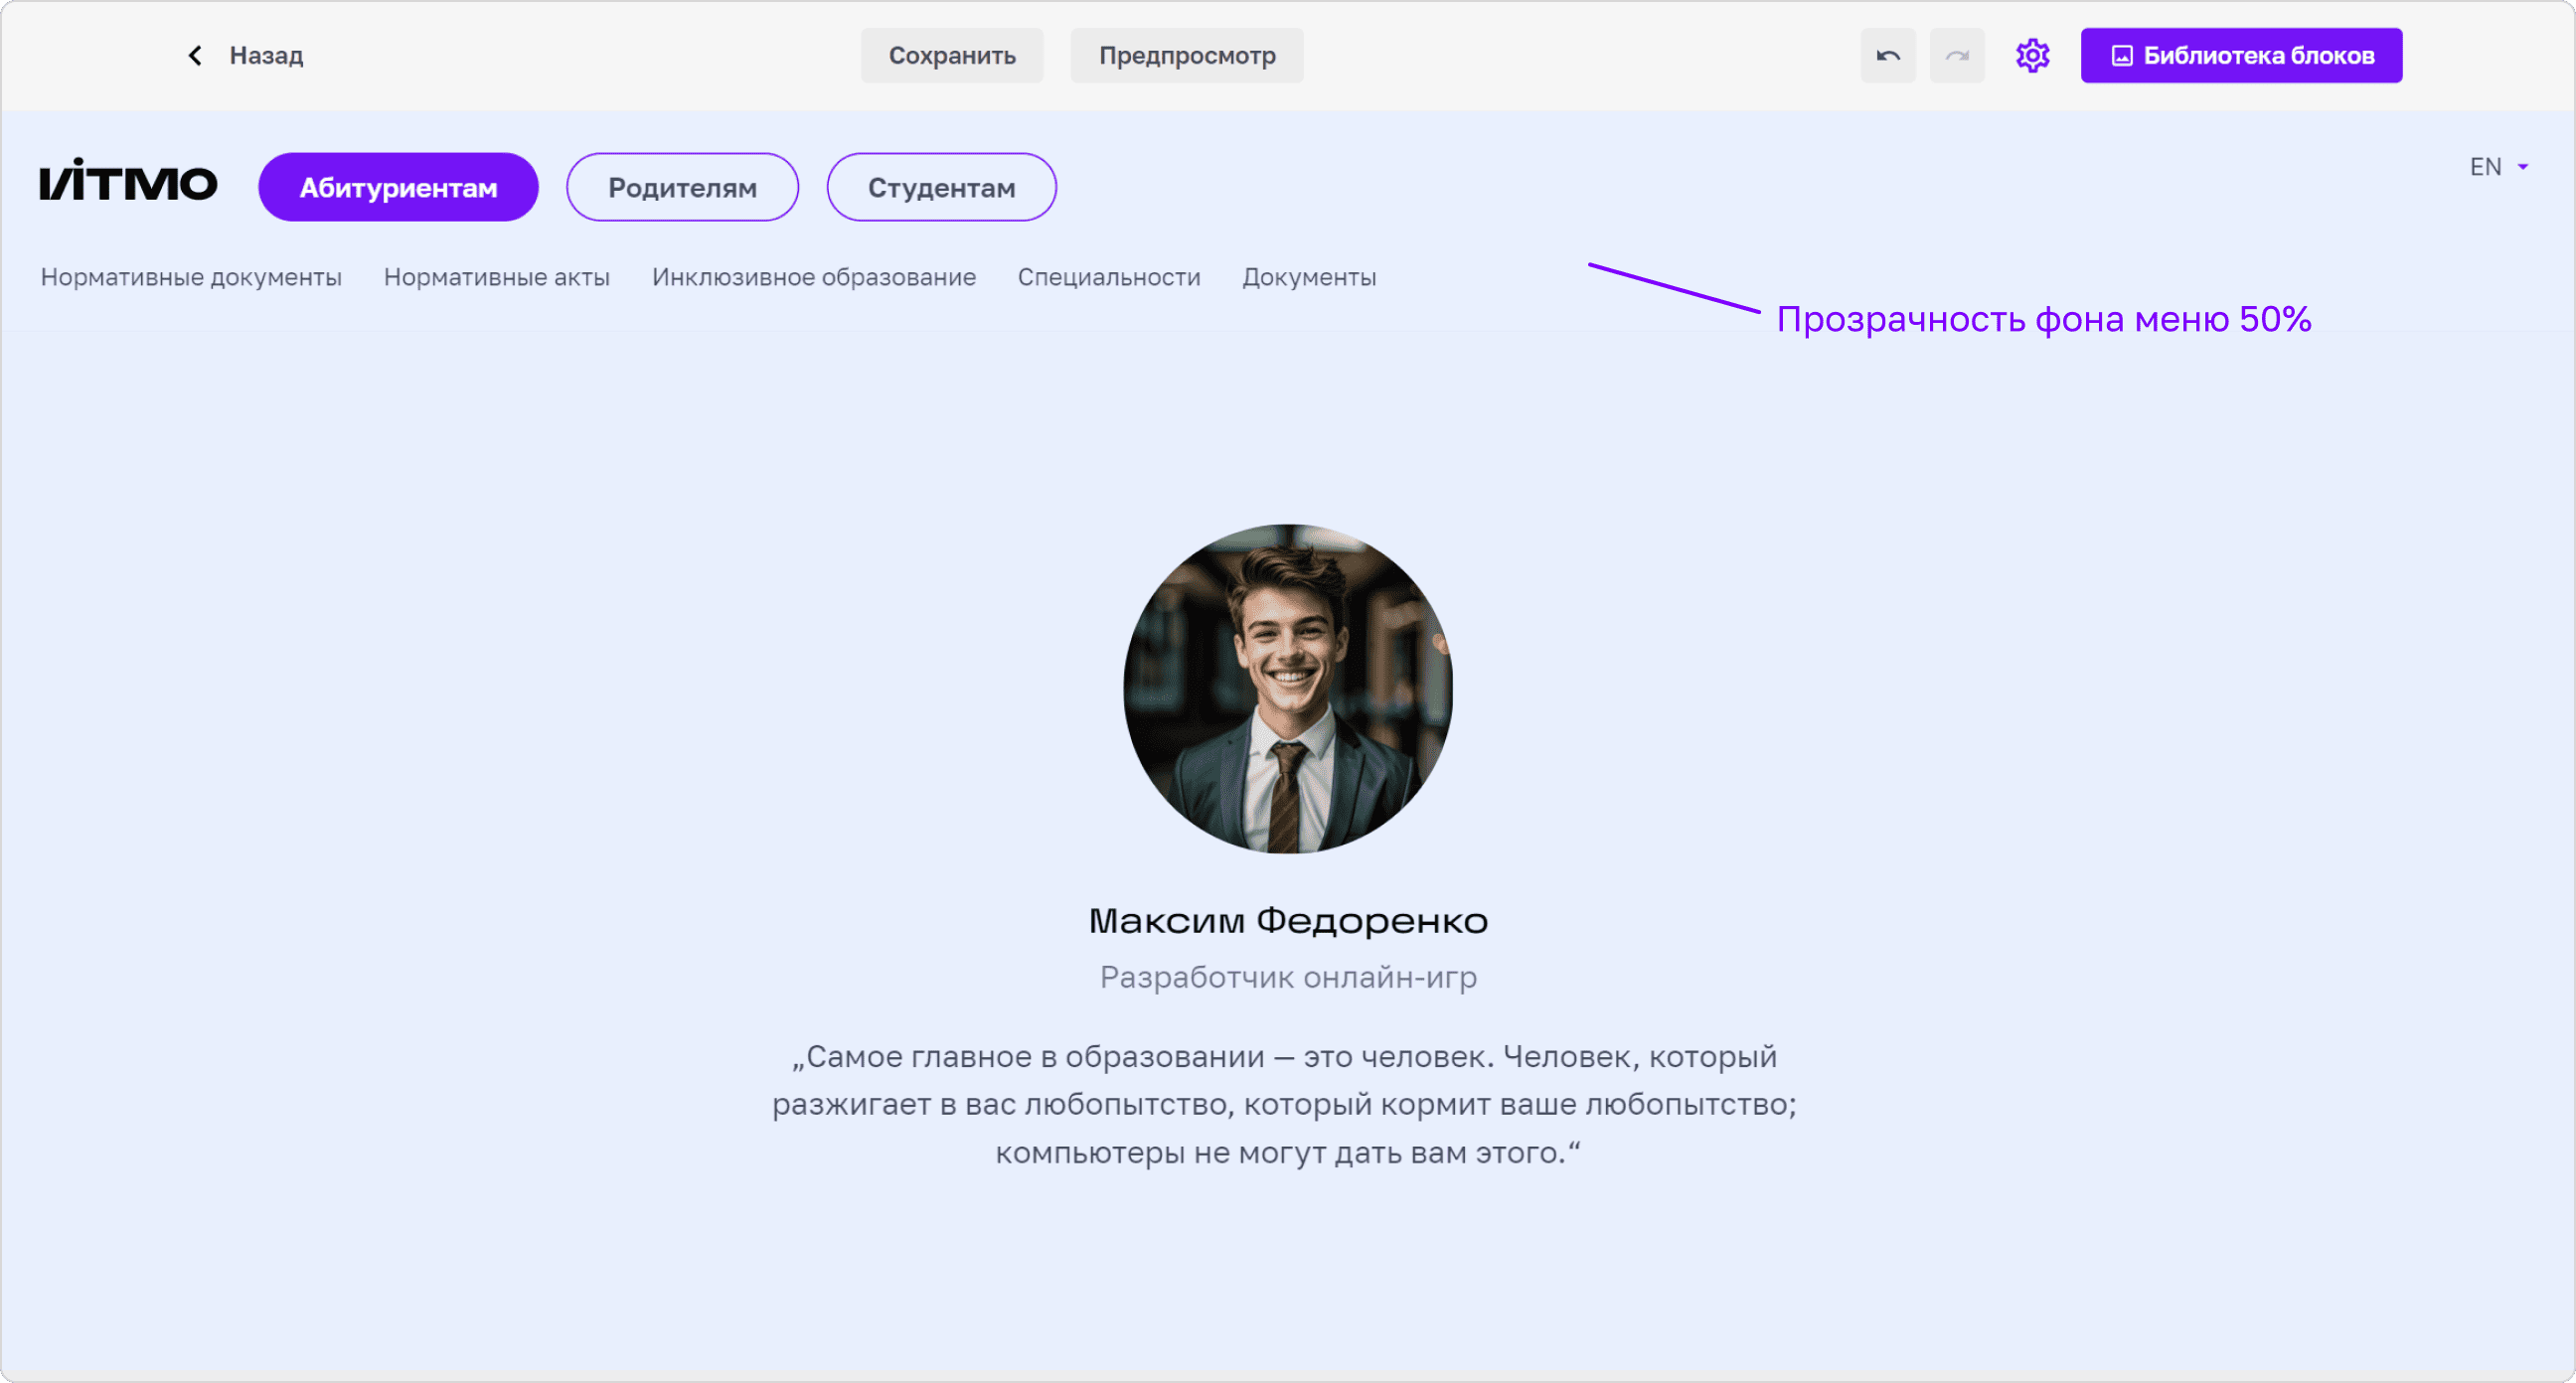This screenshot has width=2576, height=1383.
Task: Open Документы menu item
Action: click(x=1309, y=277)
